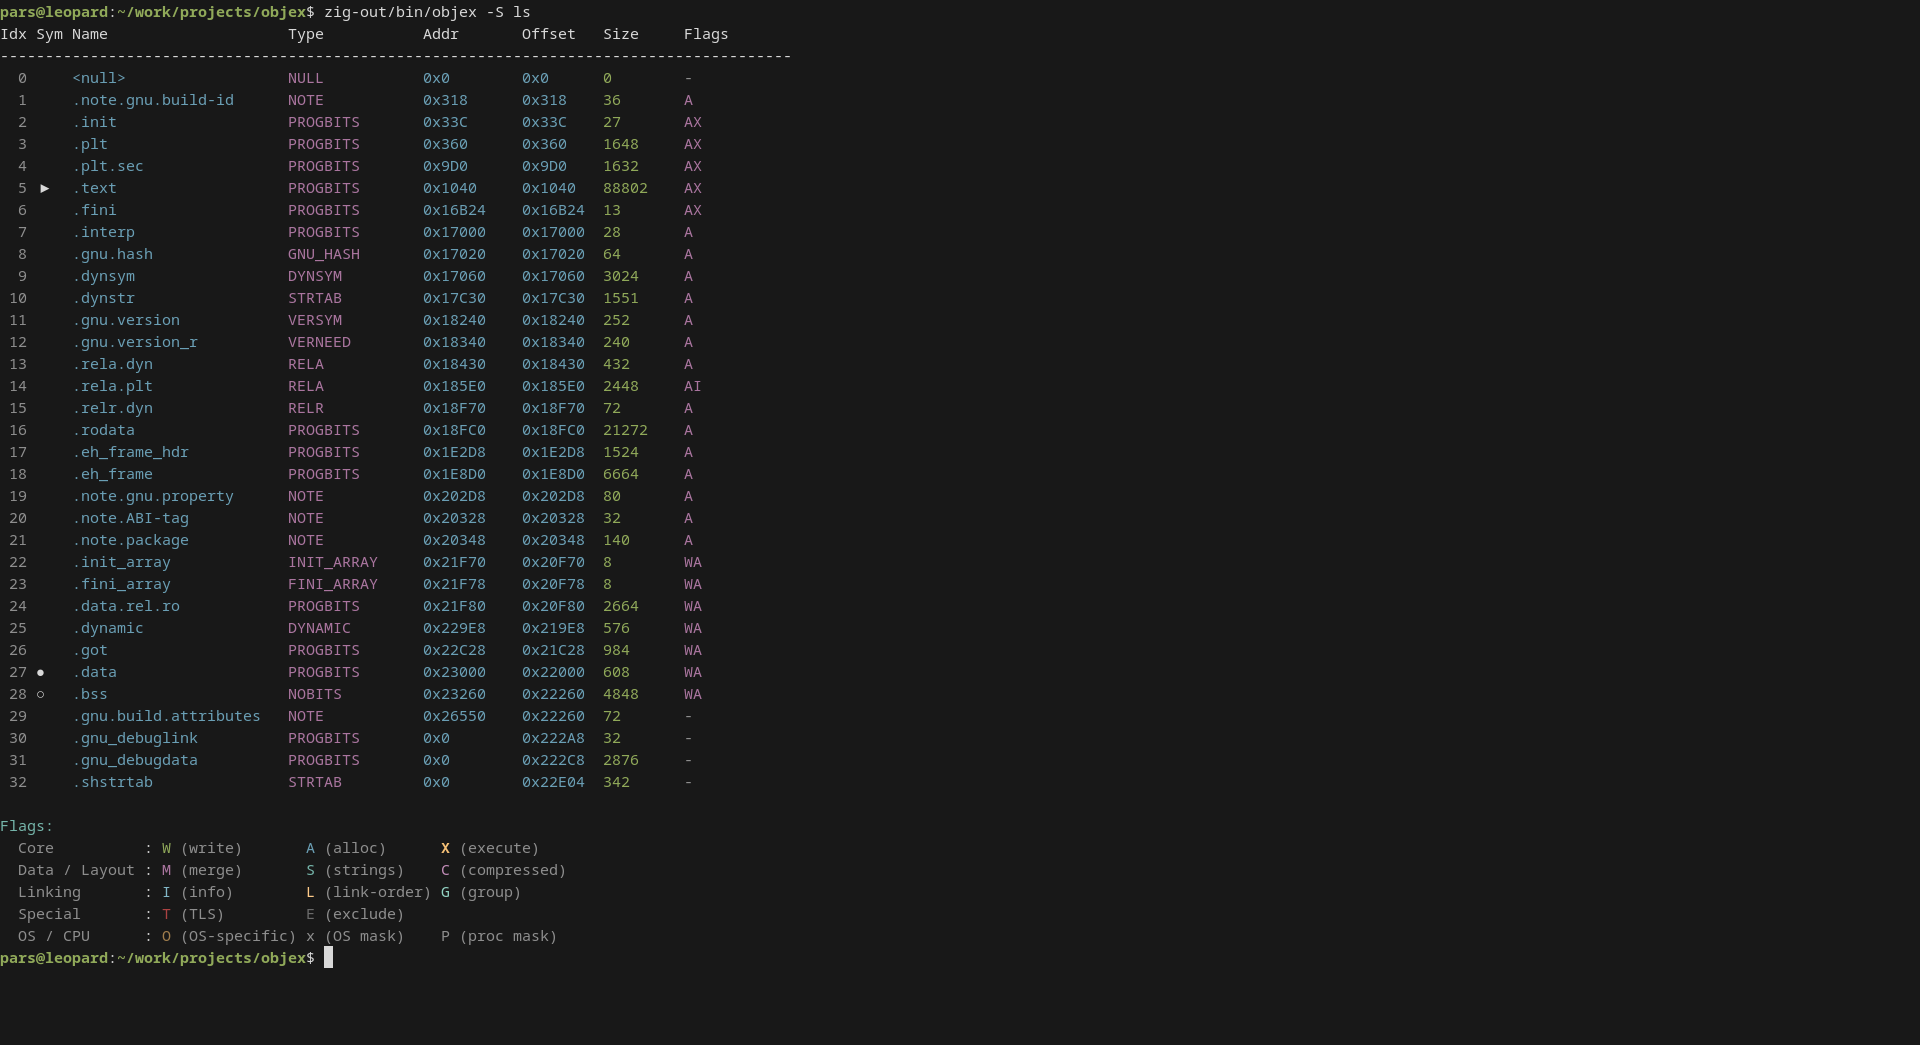
Task: Click the '.fini' section name
Action: 94,210
